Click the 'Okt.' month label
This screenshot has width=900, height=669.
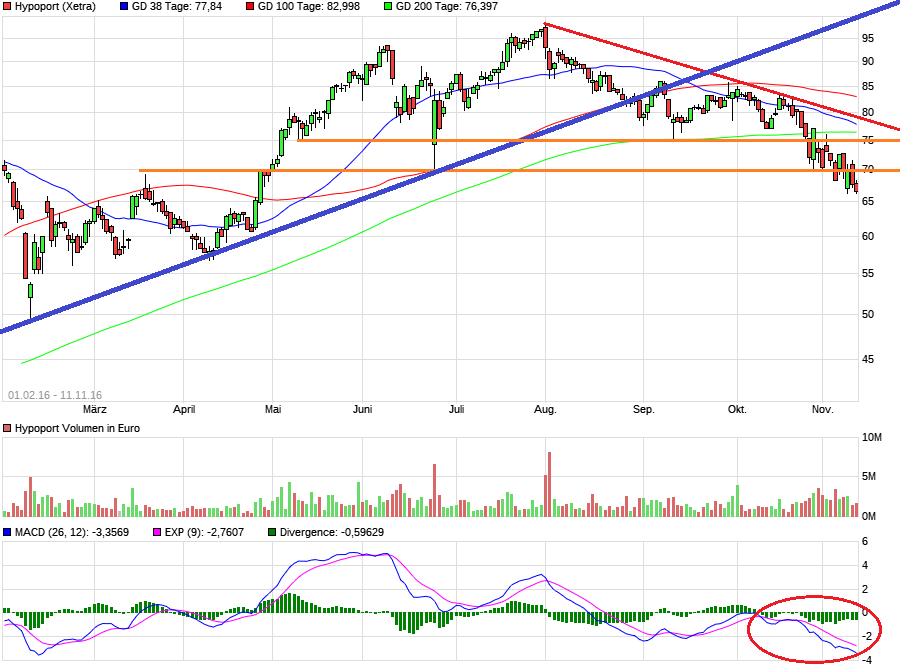[737, 410]
